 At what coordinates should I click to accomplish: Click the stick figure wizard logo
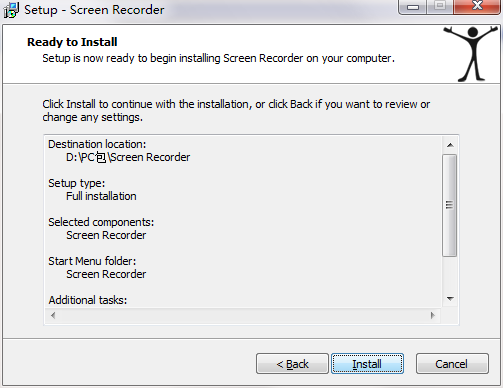(471, 54)
